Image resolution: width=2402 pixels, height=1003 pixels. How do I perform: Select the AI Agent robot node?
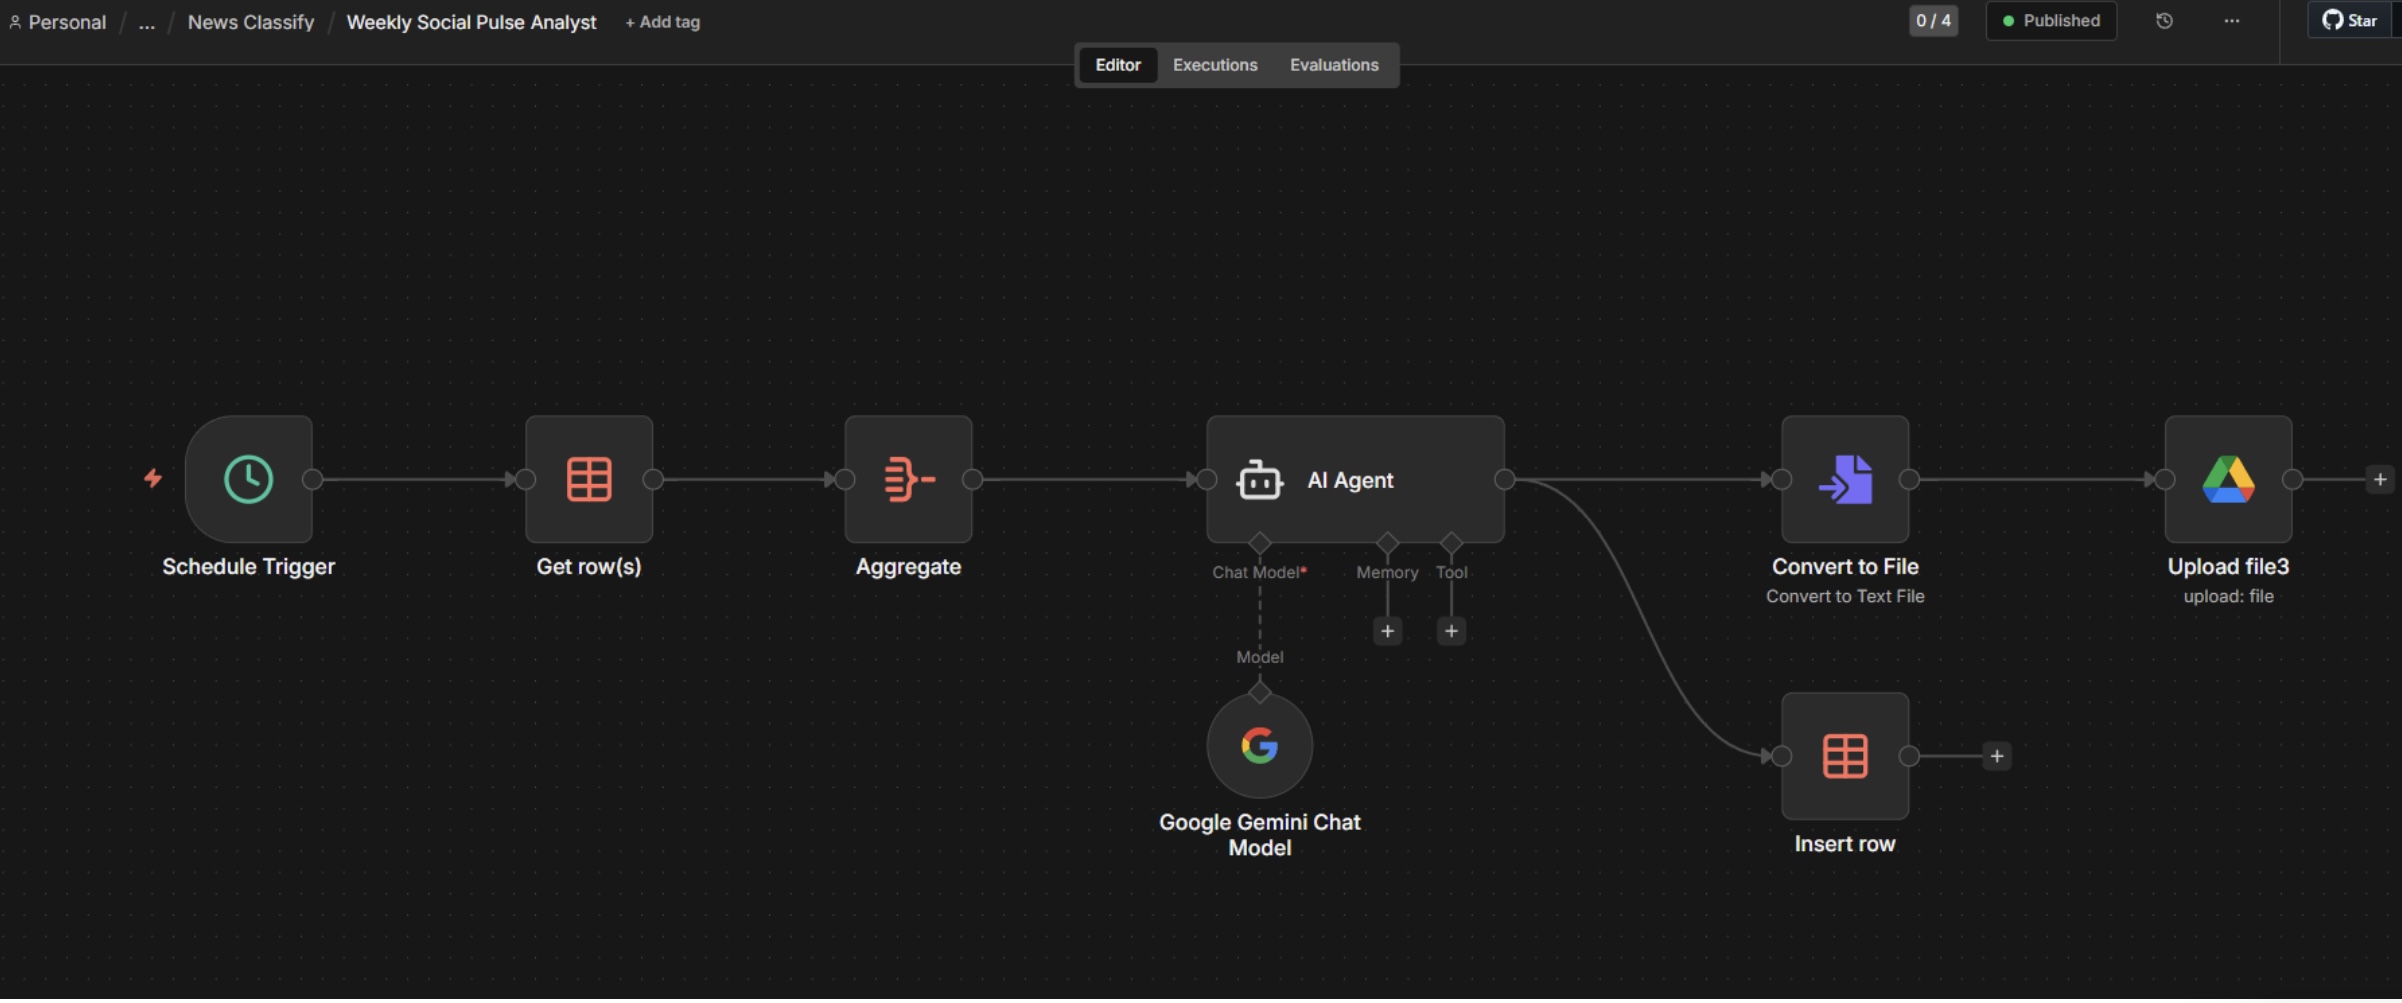pyautogui.click(x=1355, y=479)
